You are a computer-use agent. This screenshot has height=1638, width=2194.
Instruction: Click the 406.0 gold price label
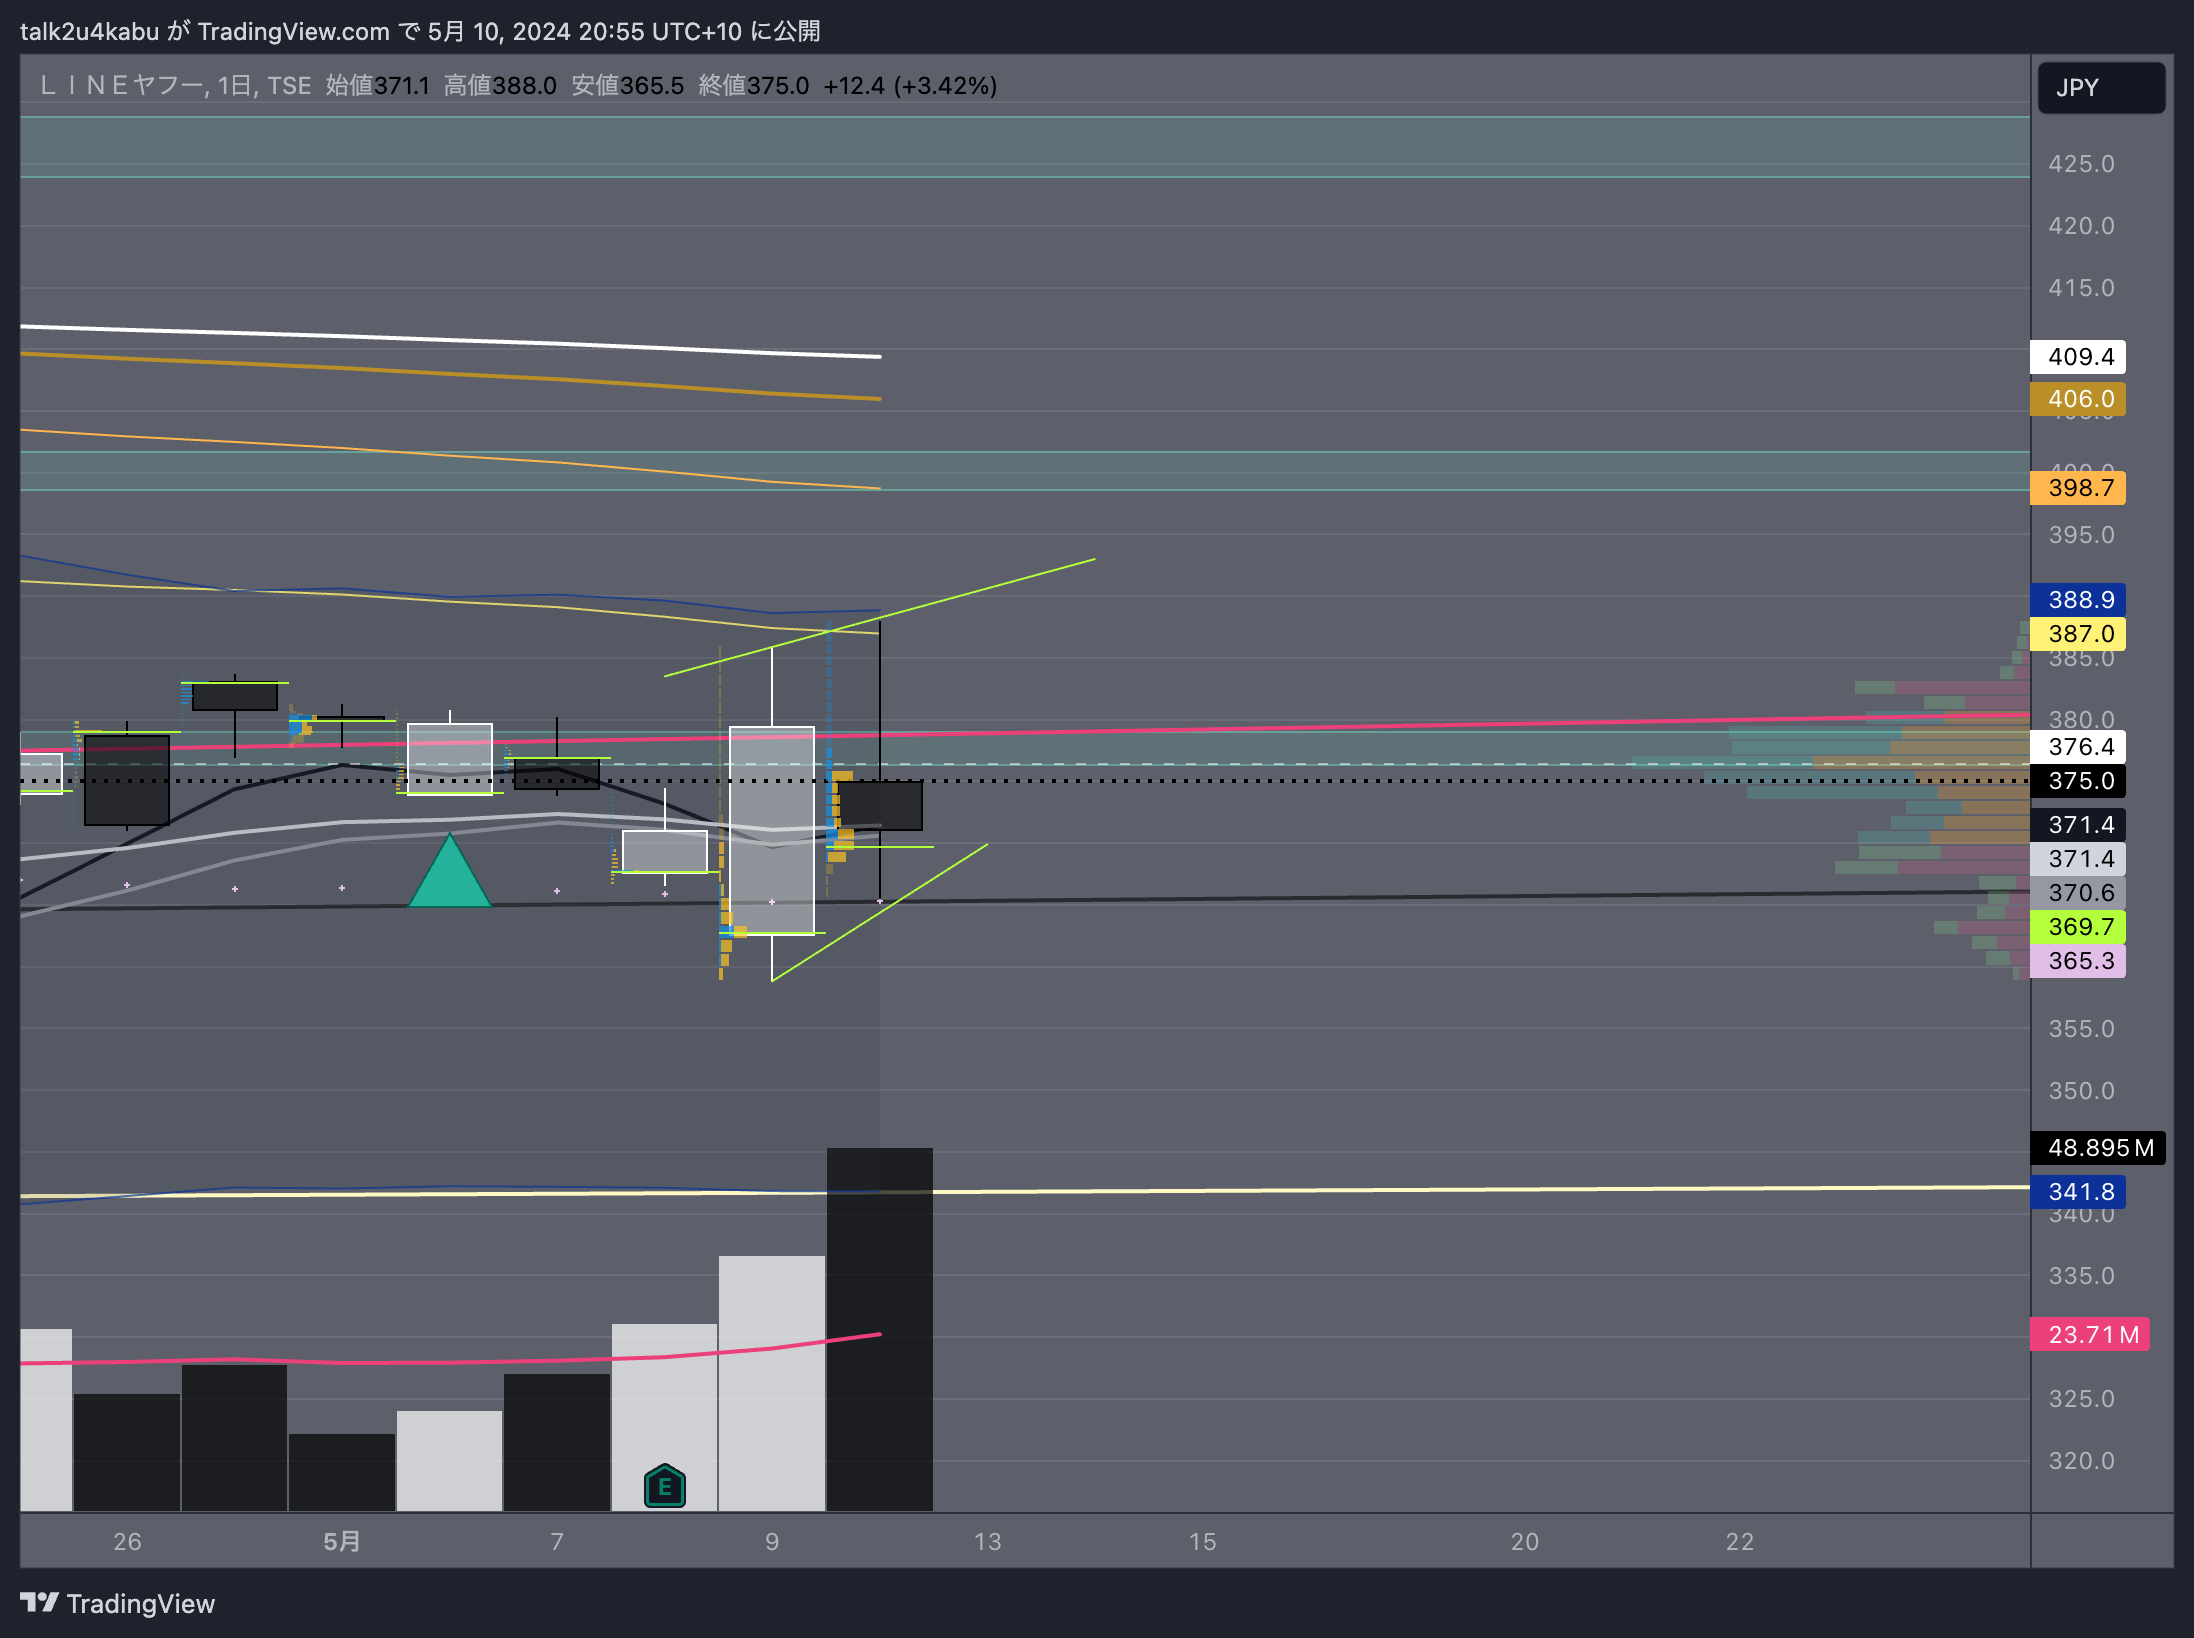2078,399
